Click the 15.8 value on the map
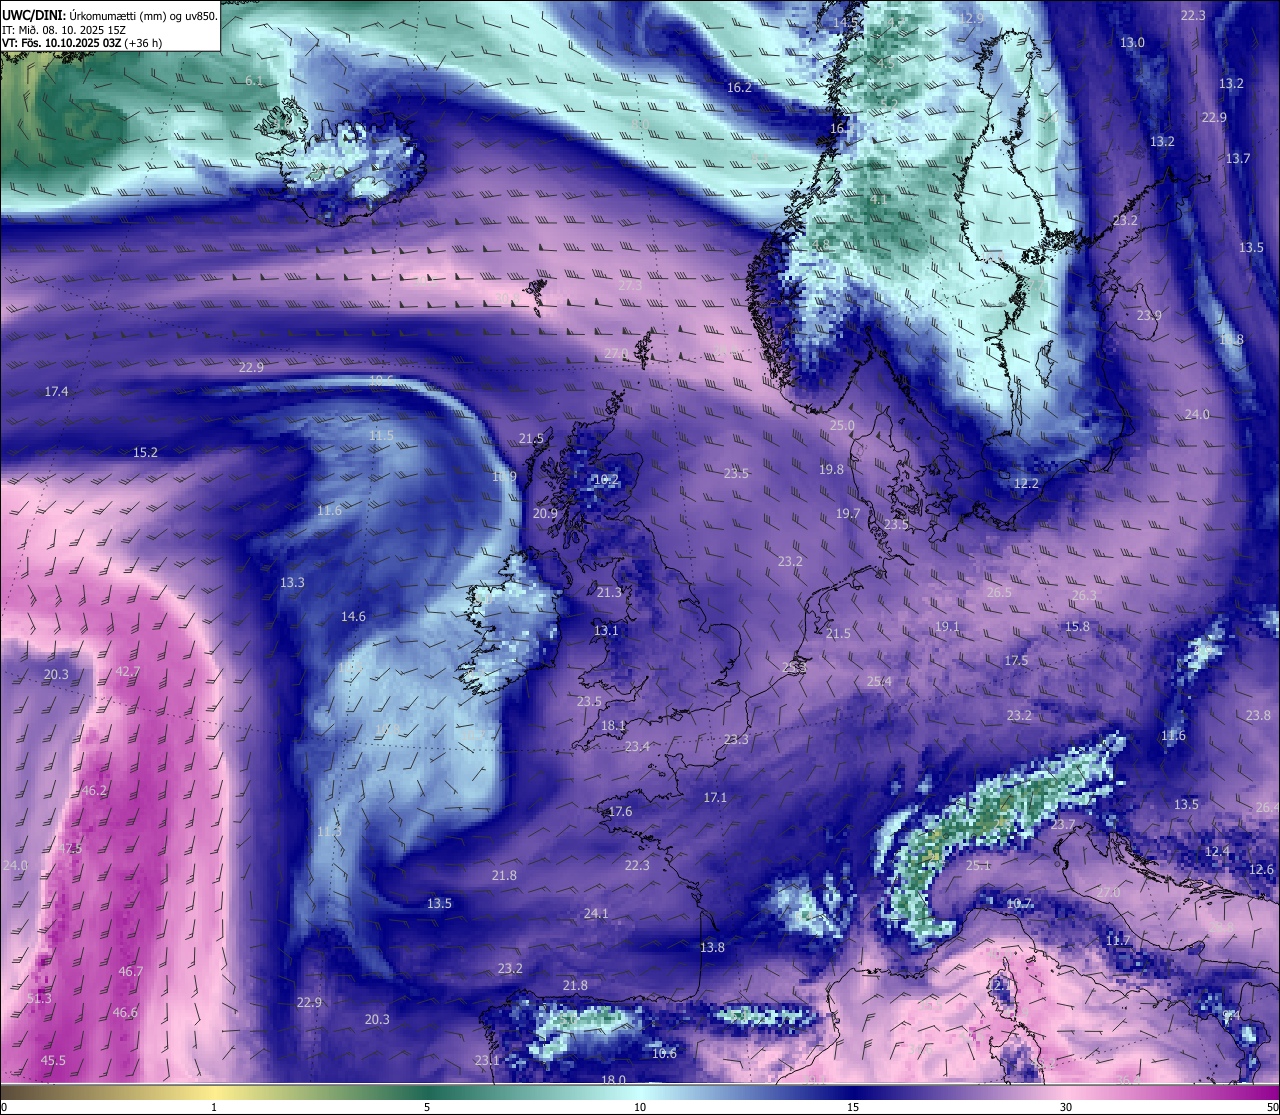 pyautogui.click(x=1077, y=626)
